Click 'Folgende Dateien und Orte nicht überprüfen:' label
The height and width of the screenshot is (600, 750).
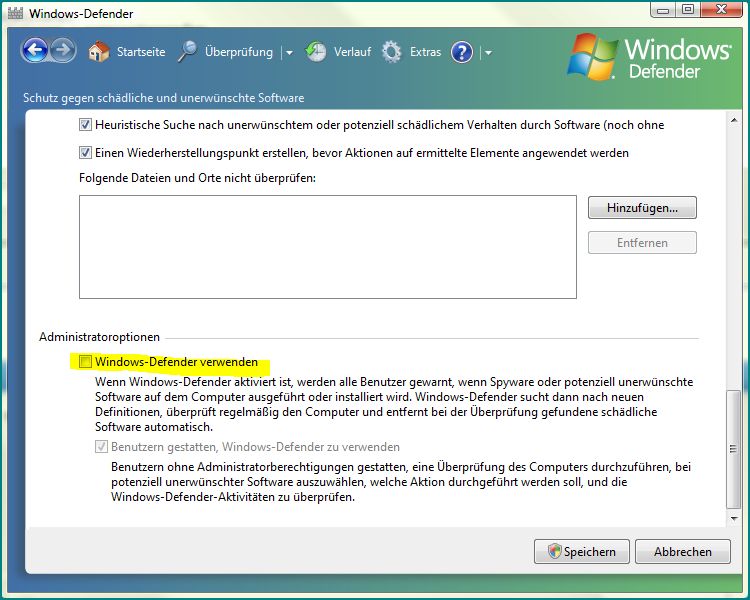click(x=197, y=178)
